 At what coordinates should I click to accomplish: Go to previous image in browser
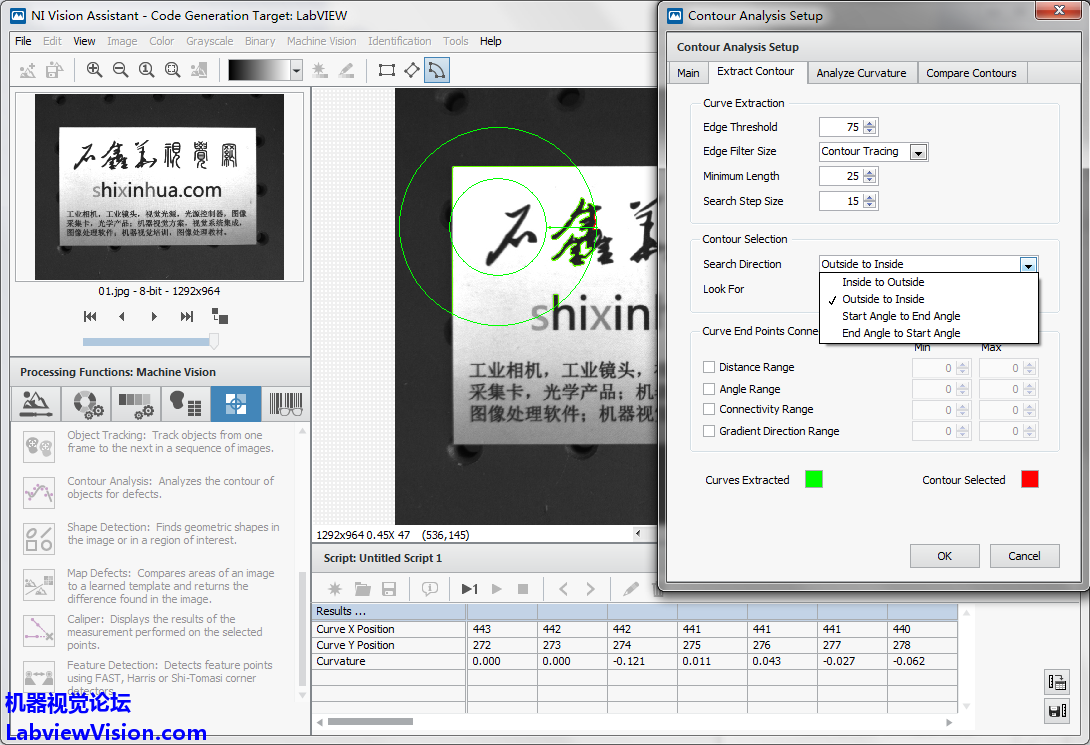tap(122, 316)
